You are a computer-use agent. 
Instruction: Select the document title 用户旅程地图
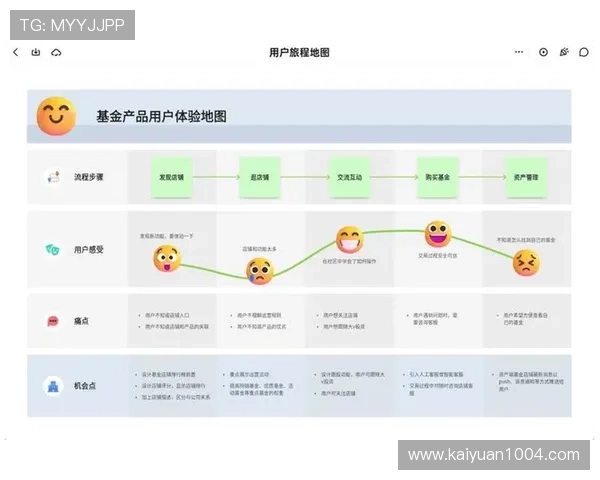(x=299, y=52)
